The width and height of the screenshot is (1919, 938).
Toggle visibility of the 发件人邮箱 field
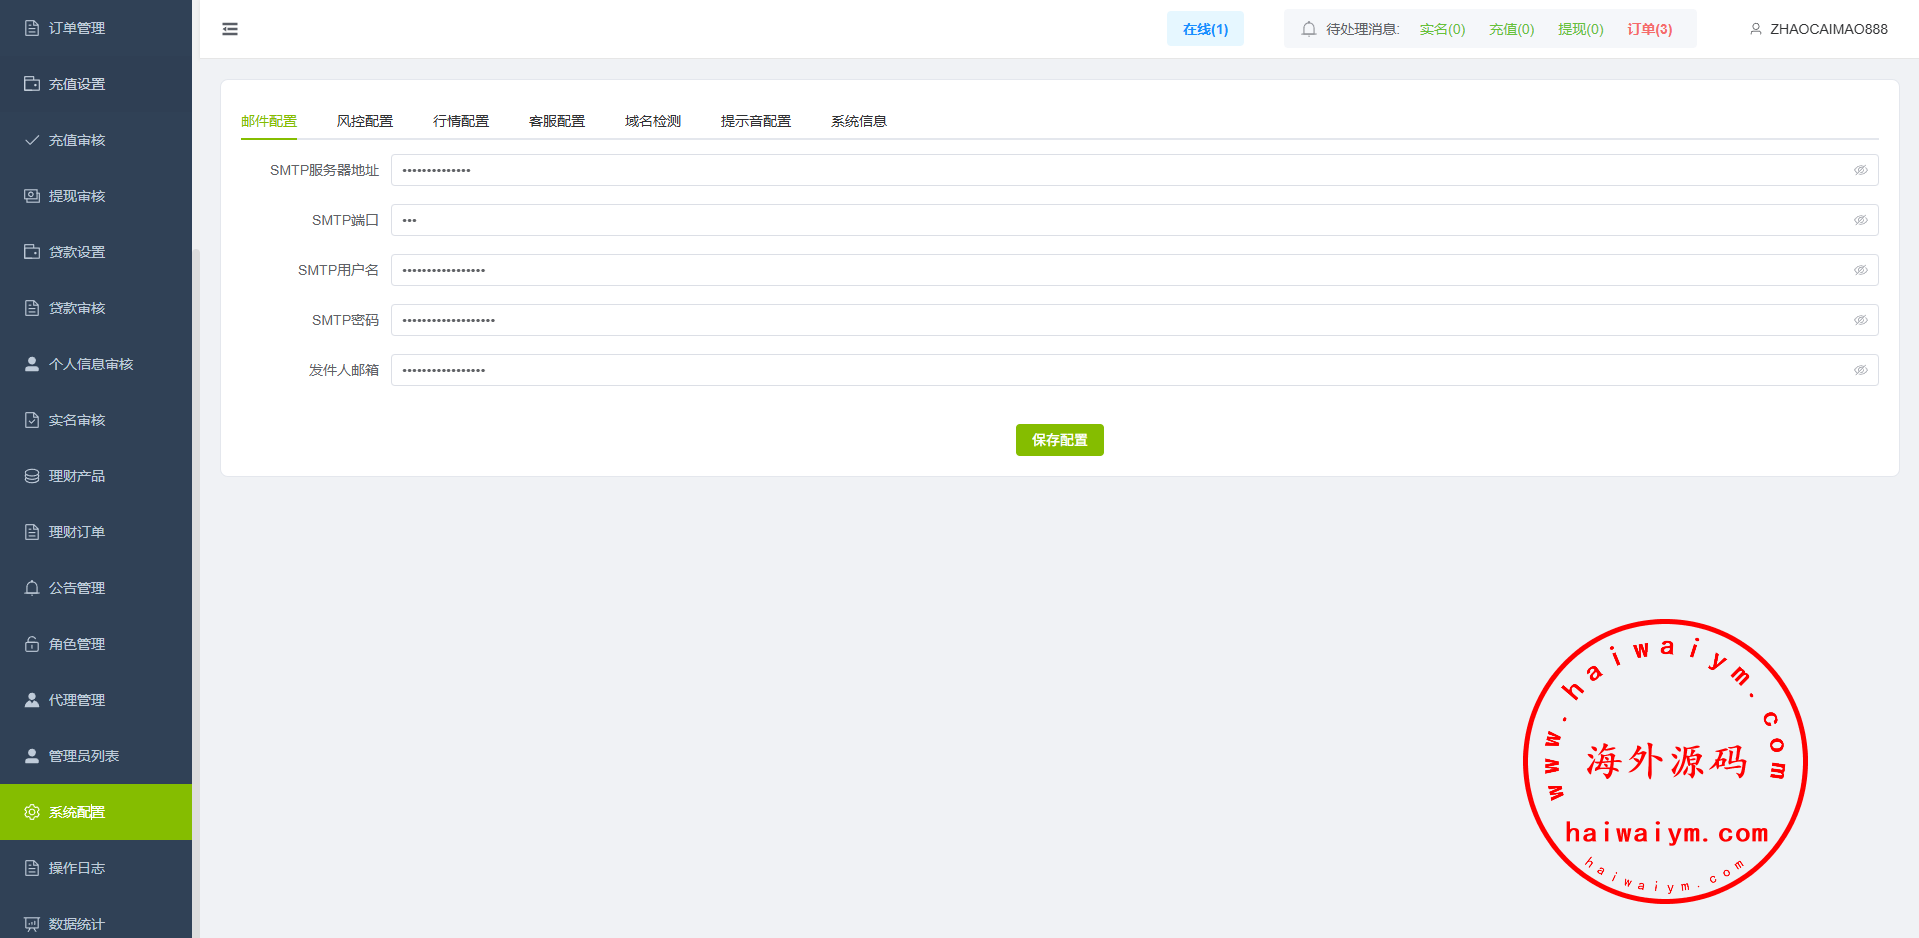click(1860, 370)
